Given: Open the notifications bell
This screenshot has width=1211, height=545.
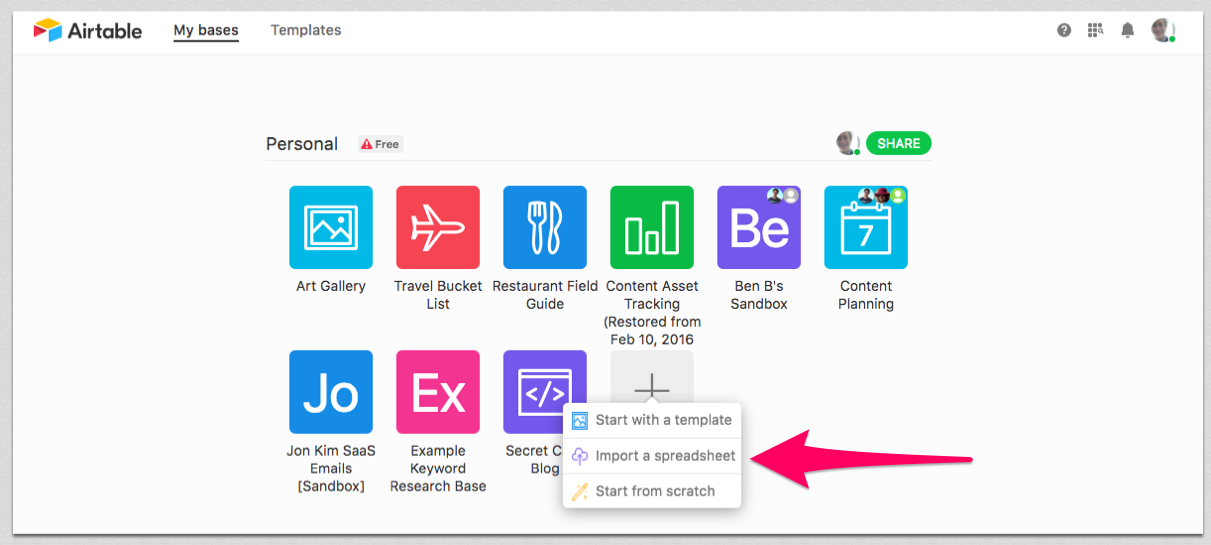Looking at the screenshot, I should pos(1128,30).
